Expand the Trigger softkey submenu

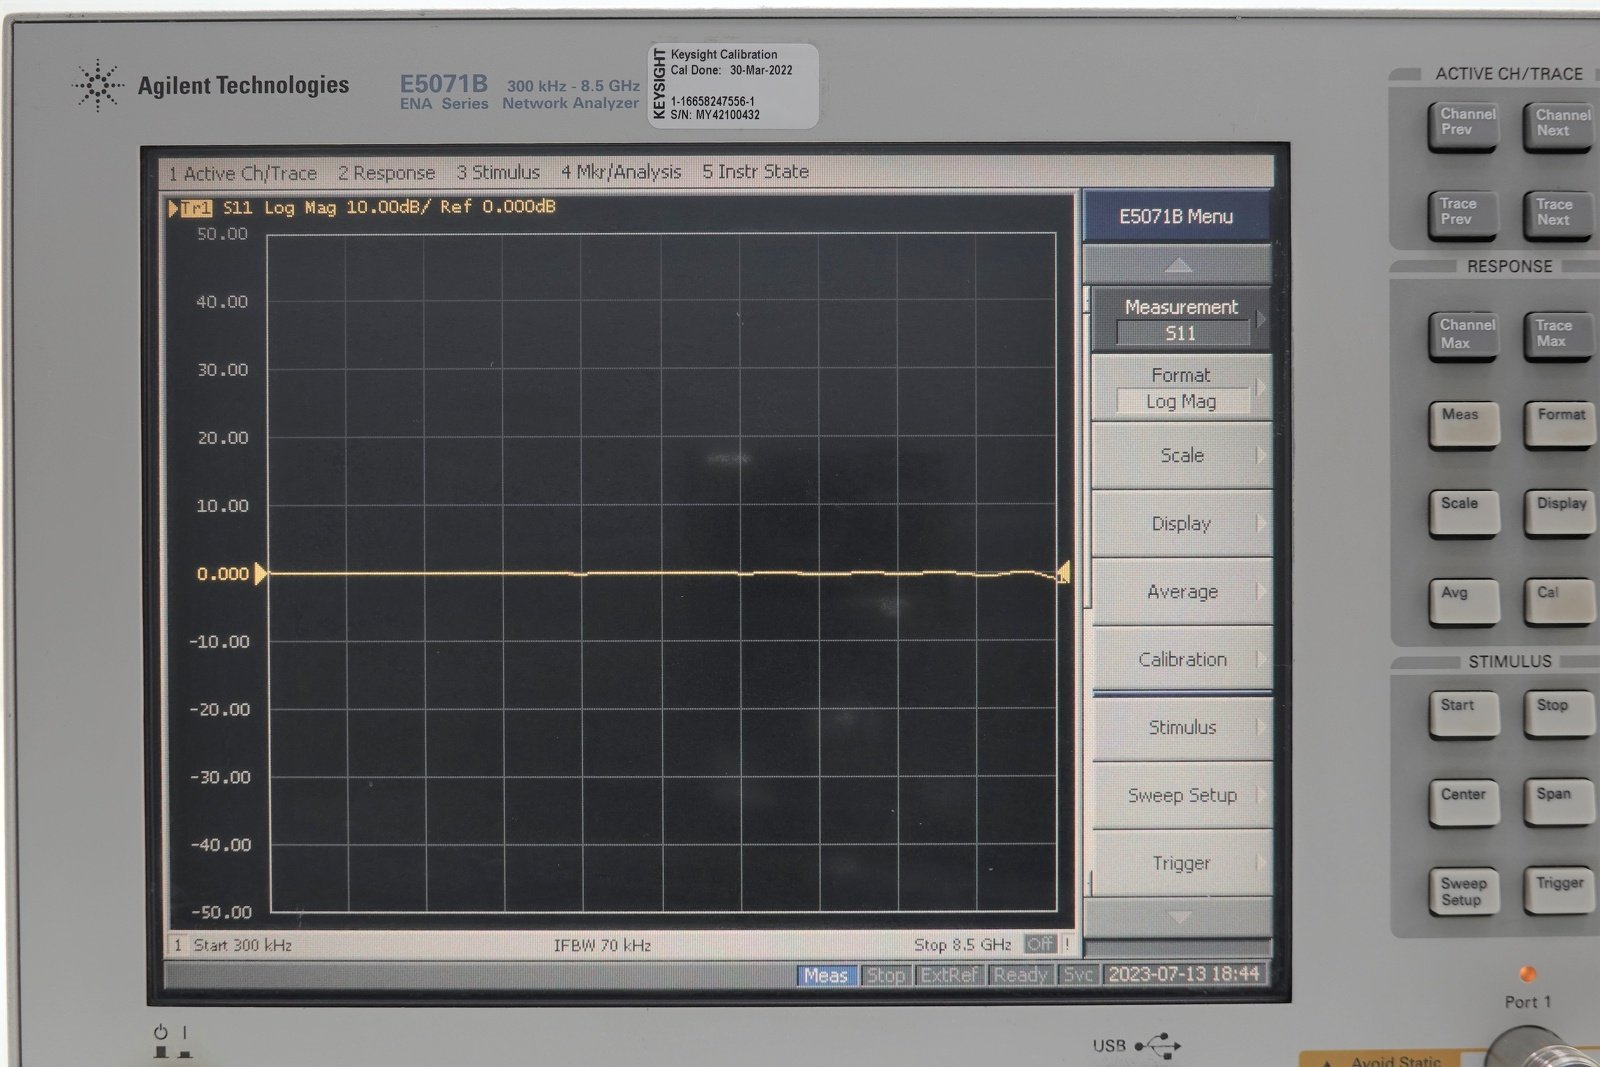pyautogui.click(x=1181, y=863)
